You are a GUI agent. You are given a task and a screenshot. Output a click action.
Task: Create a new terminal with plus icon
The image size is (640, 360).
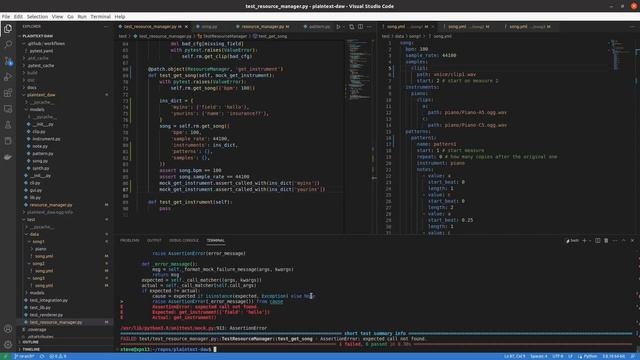584,240
